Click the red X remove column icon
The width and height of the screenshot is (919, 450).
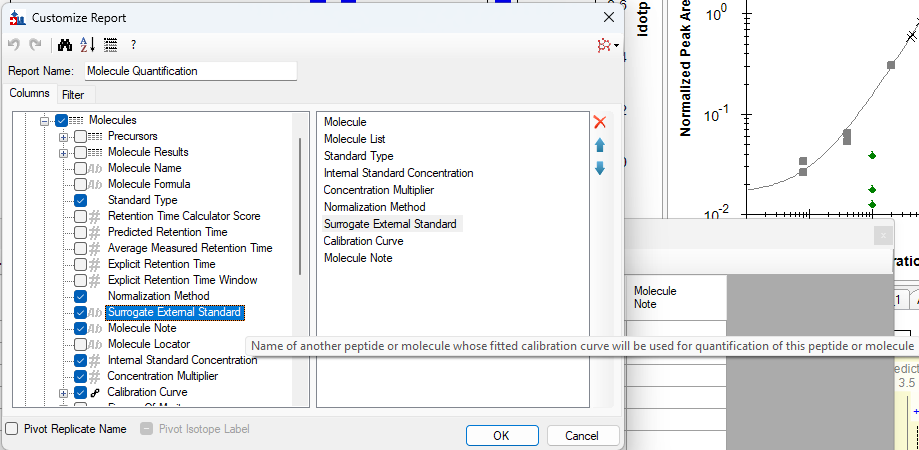click(600, 122)
